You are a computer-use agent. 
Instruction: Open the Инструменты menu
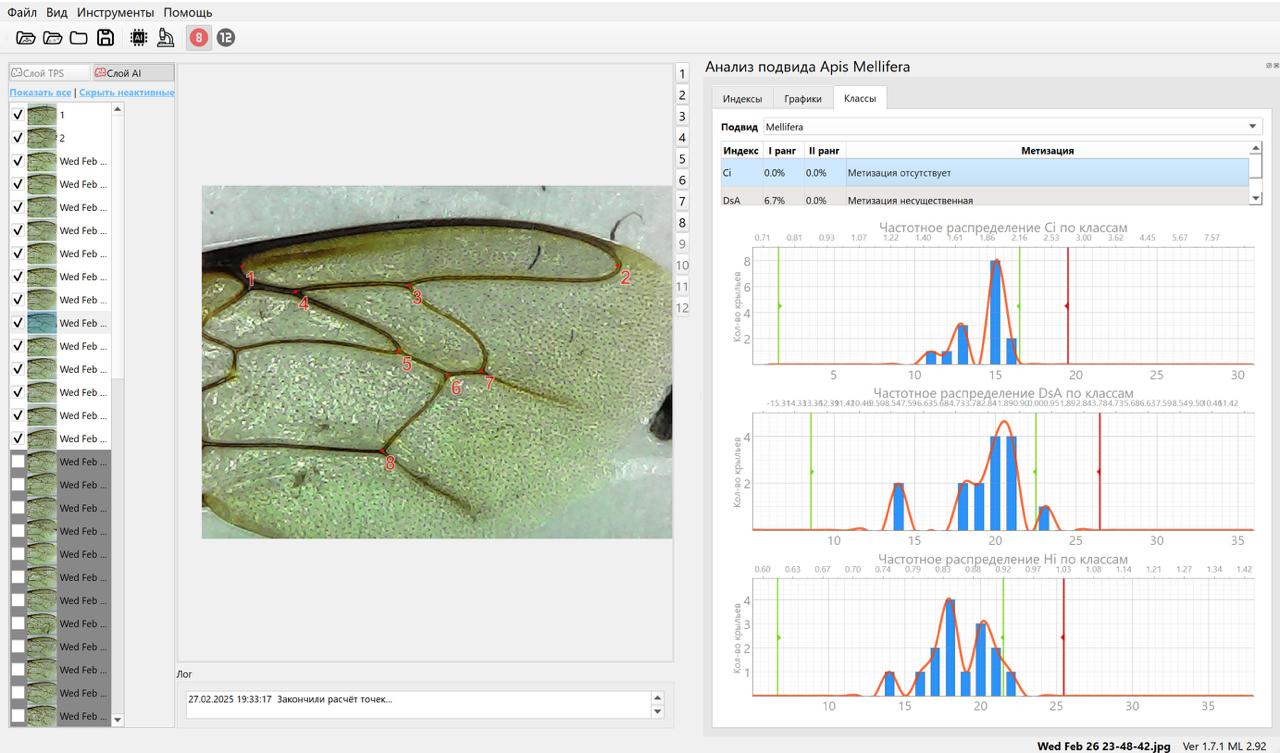pyautogui.click(x=115, y=13)
